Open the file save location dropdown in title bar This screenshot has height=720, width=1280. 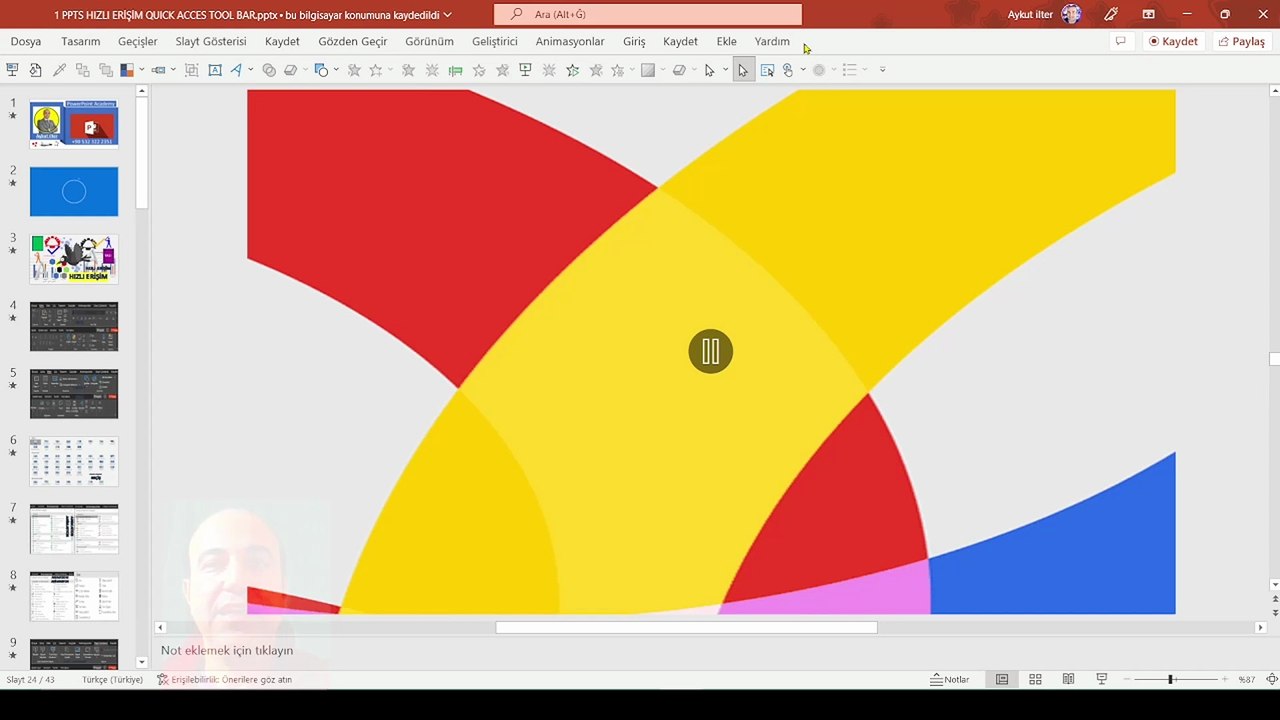click(x=447, y=15)
